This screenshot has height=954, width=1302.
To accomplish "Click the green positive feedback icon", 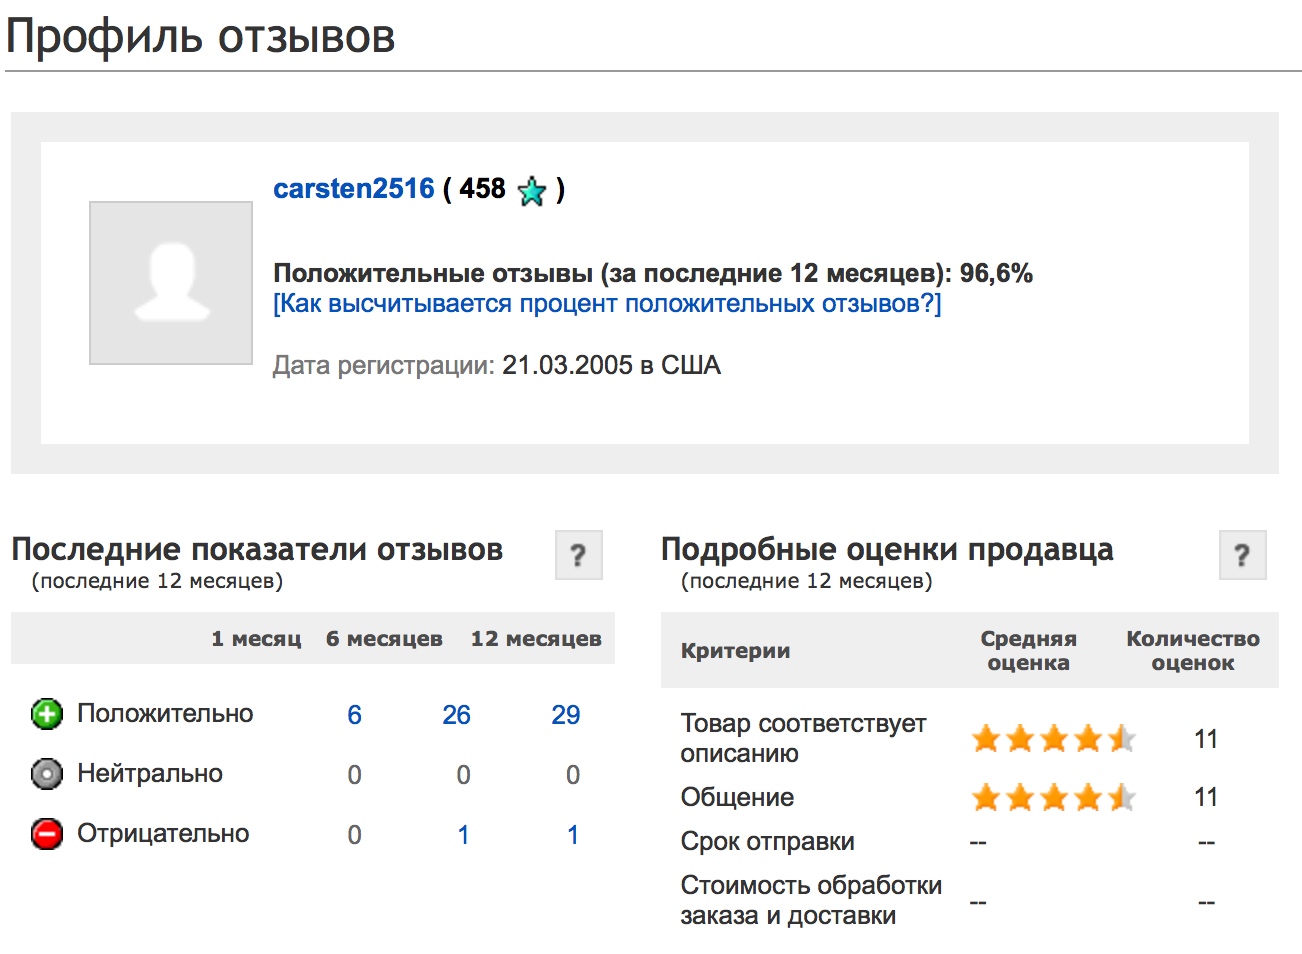I will pyautogui.click(x=47, y=714).
